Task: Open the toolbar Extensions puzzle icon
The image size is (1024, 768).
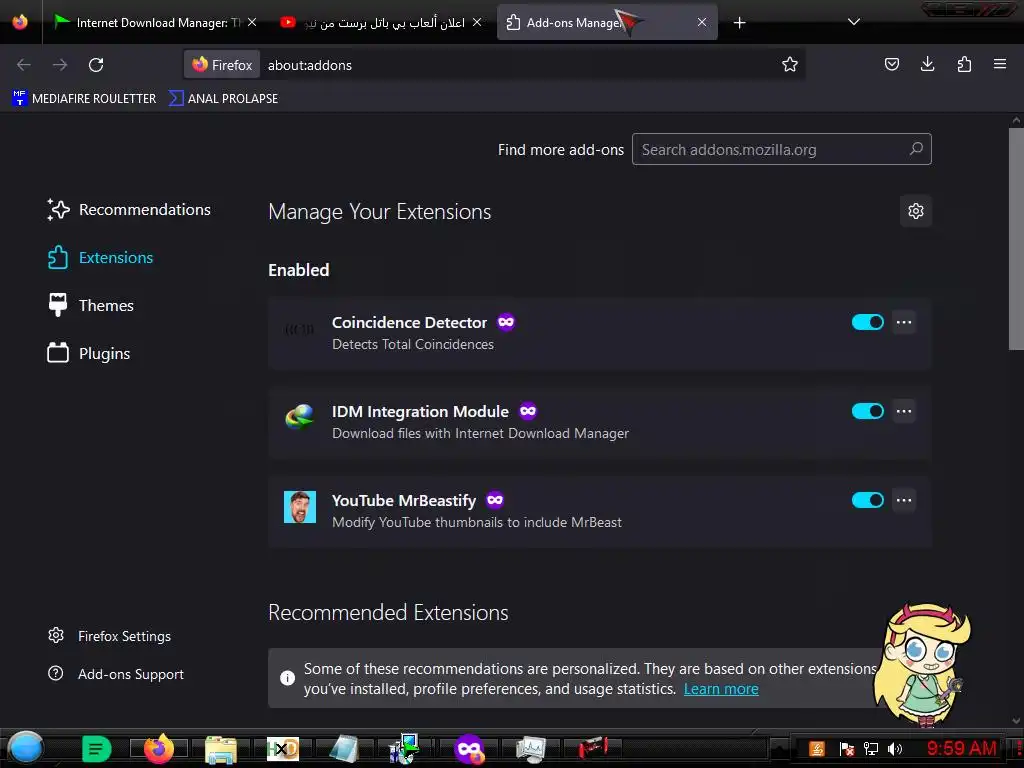Action: pos(964,64)
